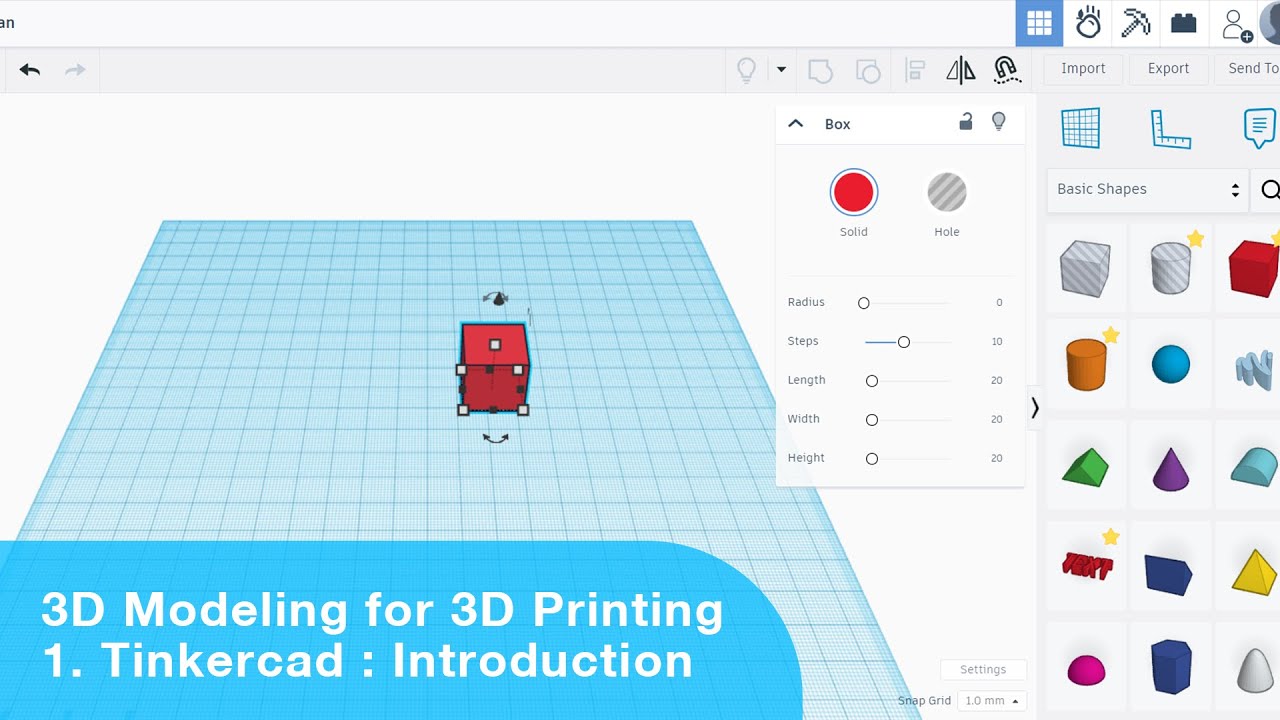The image size is (1280, 720).
Task: Click the shapes search magnifier
Action: click(x=1270, y=190)
